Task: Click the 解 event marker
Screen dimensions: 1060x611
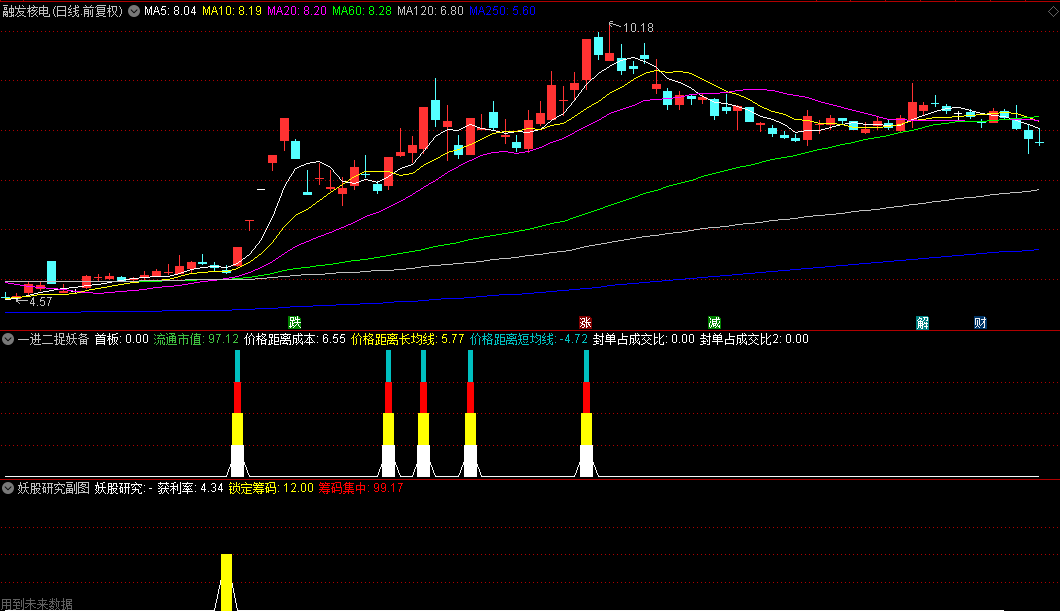Action: click(922, 322)
